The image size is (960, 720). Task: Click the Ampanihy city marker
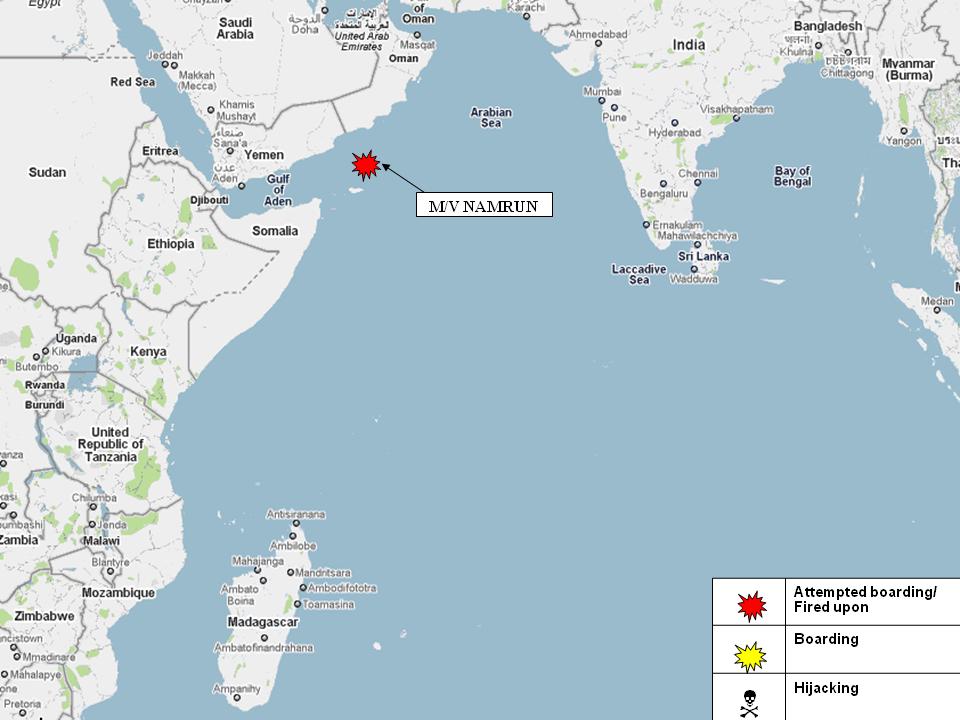tap(237, 697)
